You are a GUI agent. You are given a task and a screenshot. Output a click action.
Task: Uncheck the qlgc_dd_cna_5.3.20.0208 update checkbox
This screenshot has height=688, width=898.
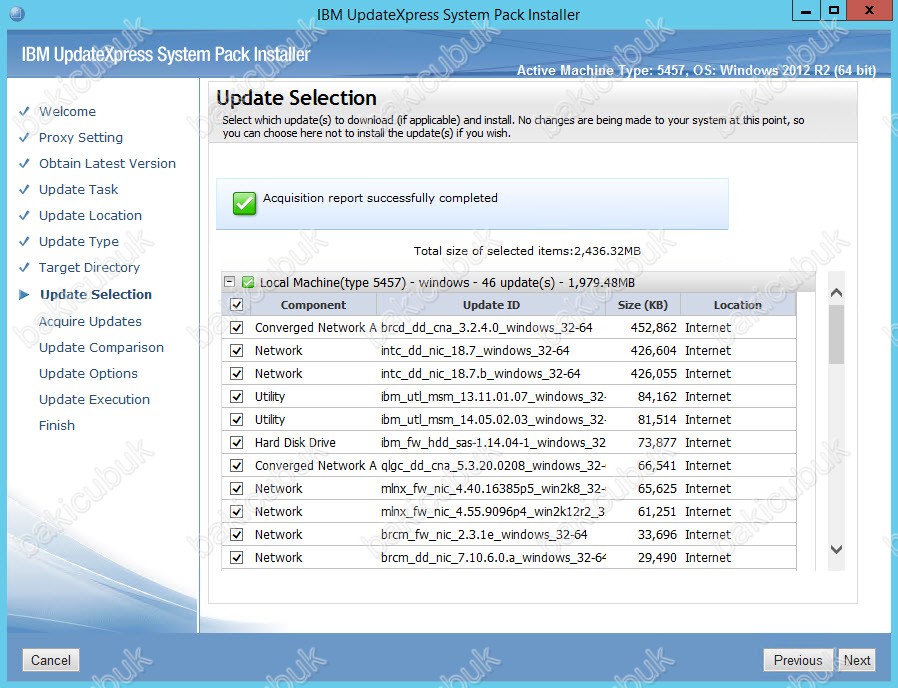(237, 465)
